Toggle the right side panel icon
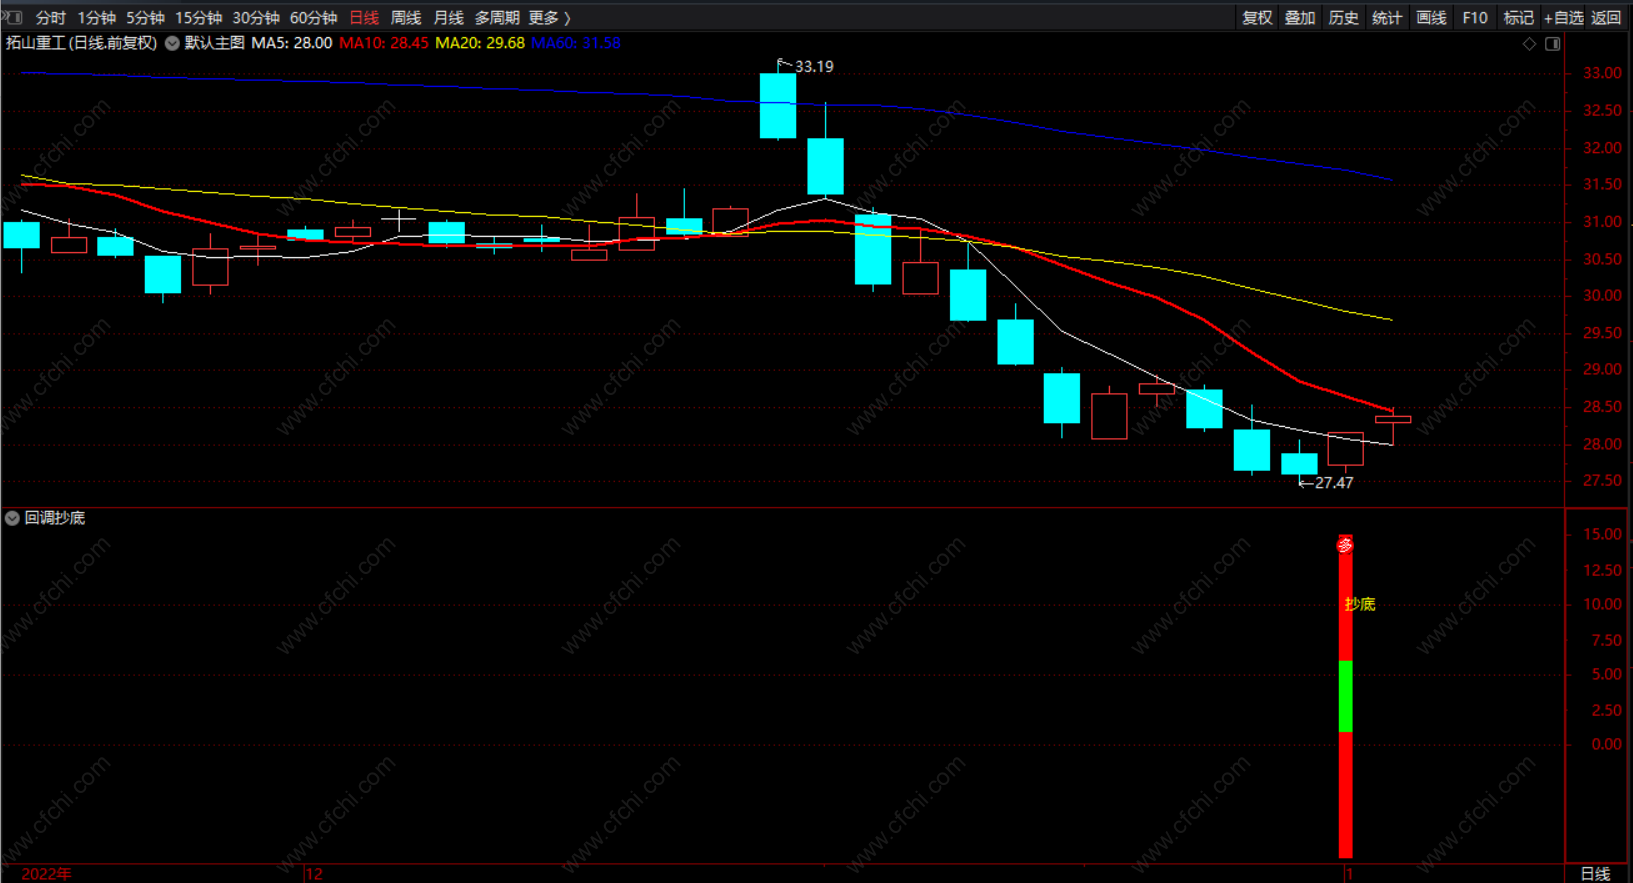The height and width of the screenshot is (883, 1633). 1553,44
